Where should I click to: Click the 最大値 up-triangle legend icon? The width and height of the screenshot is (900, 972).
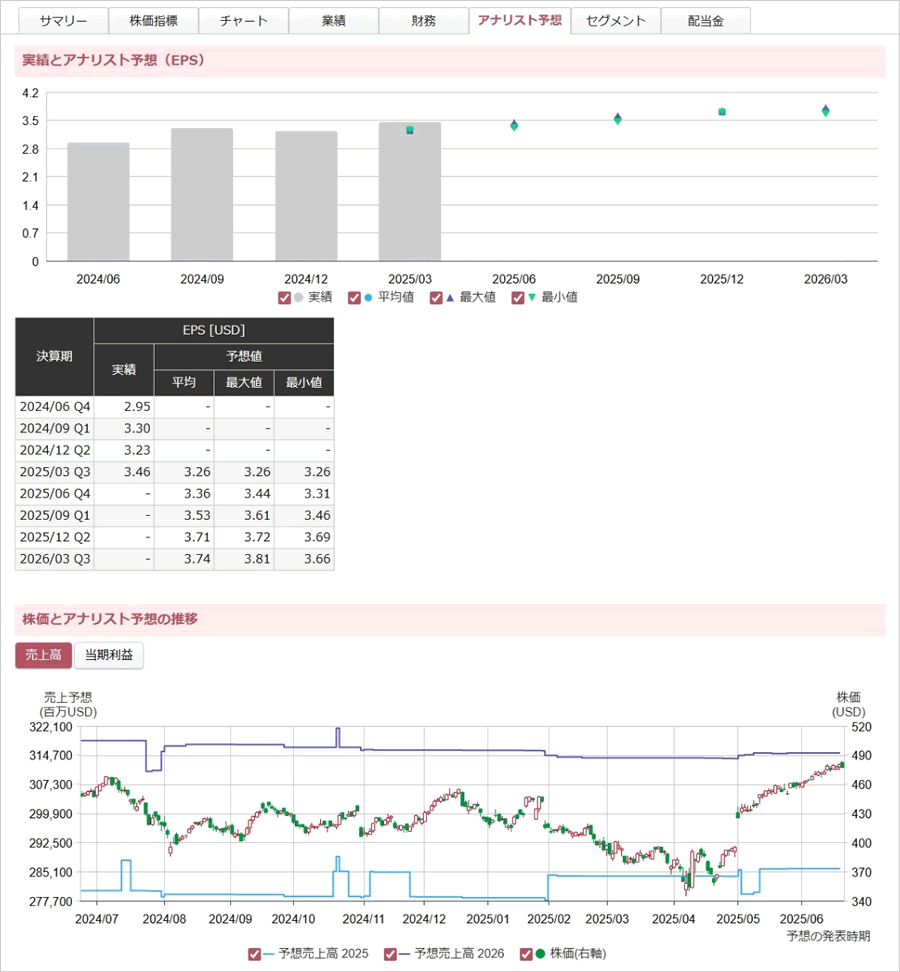tap(450, 298)
